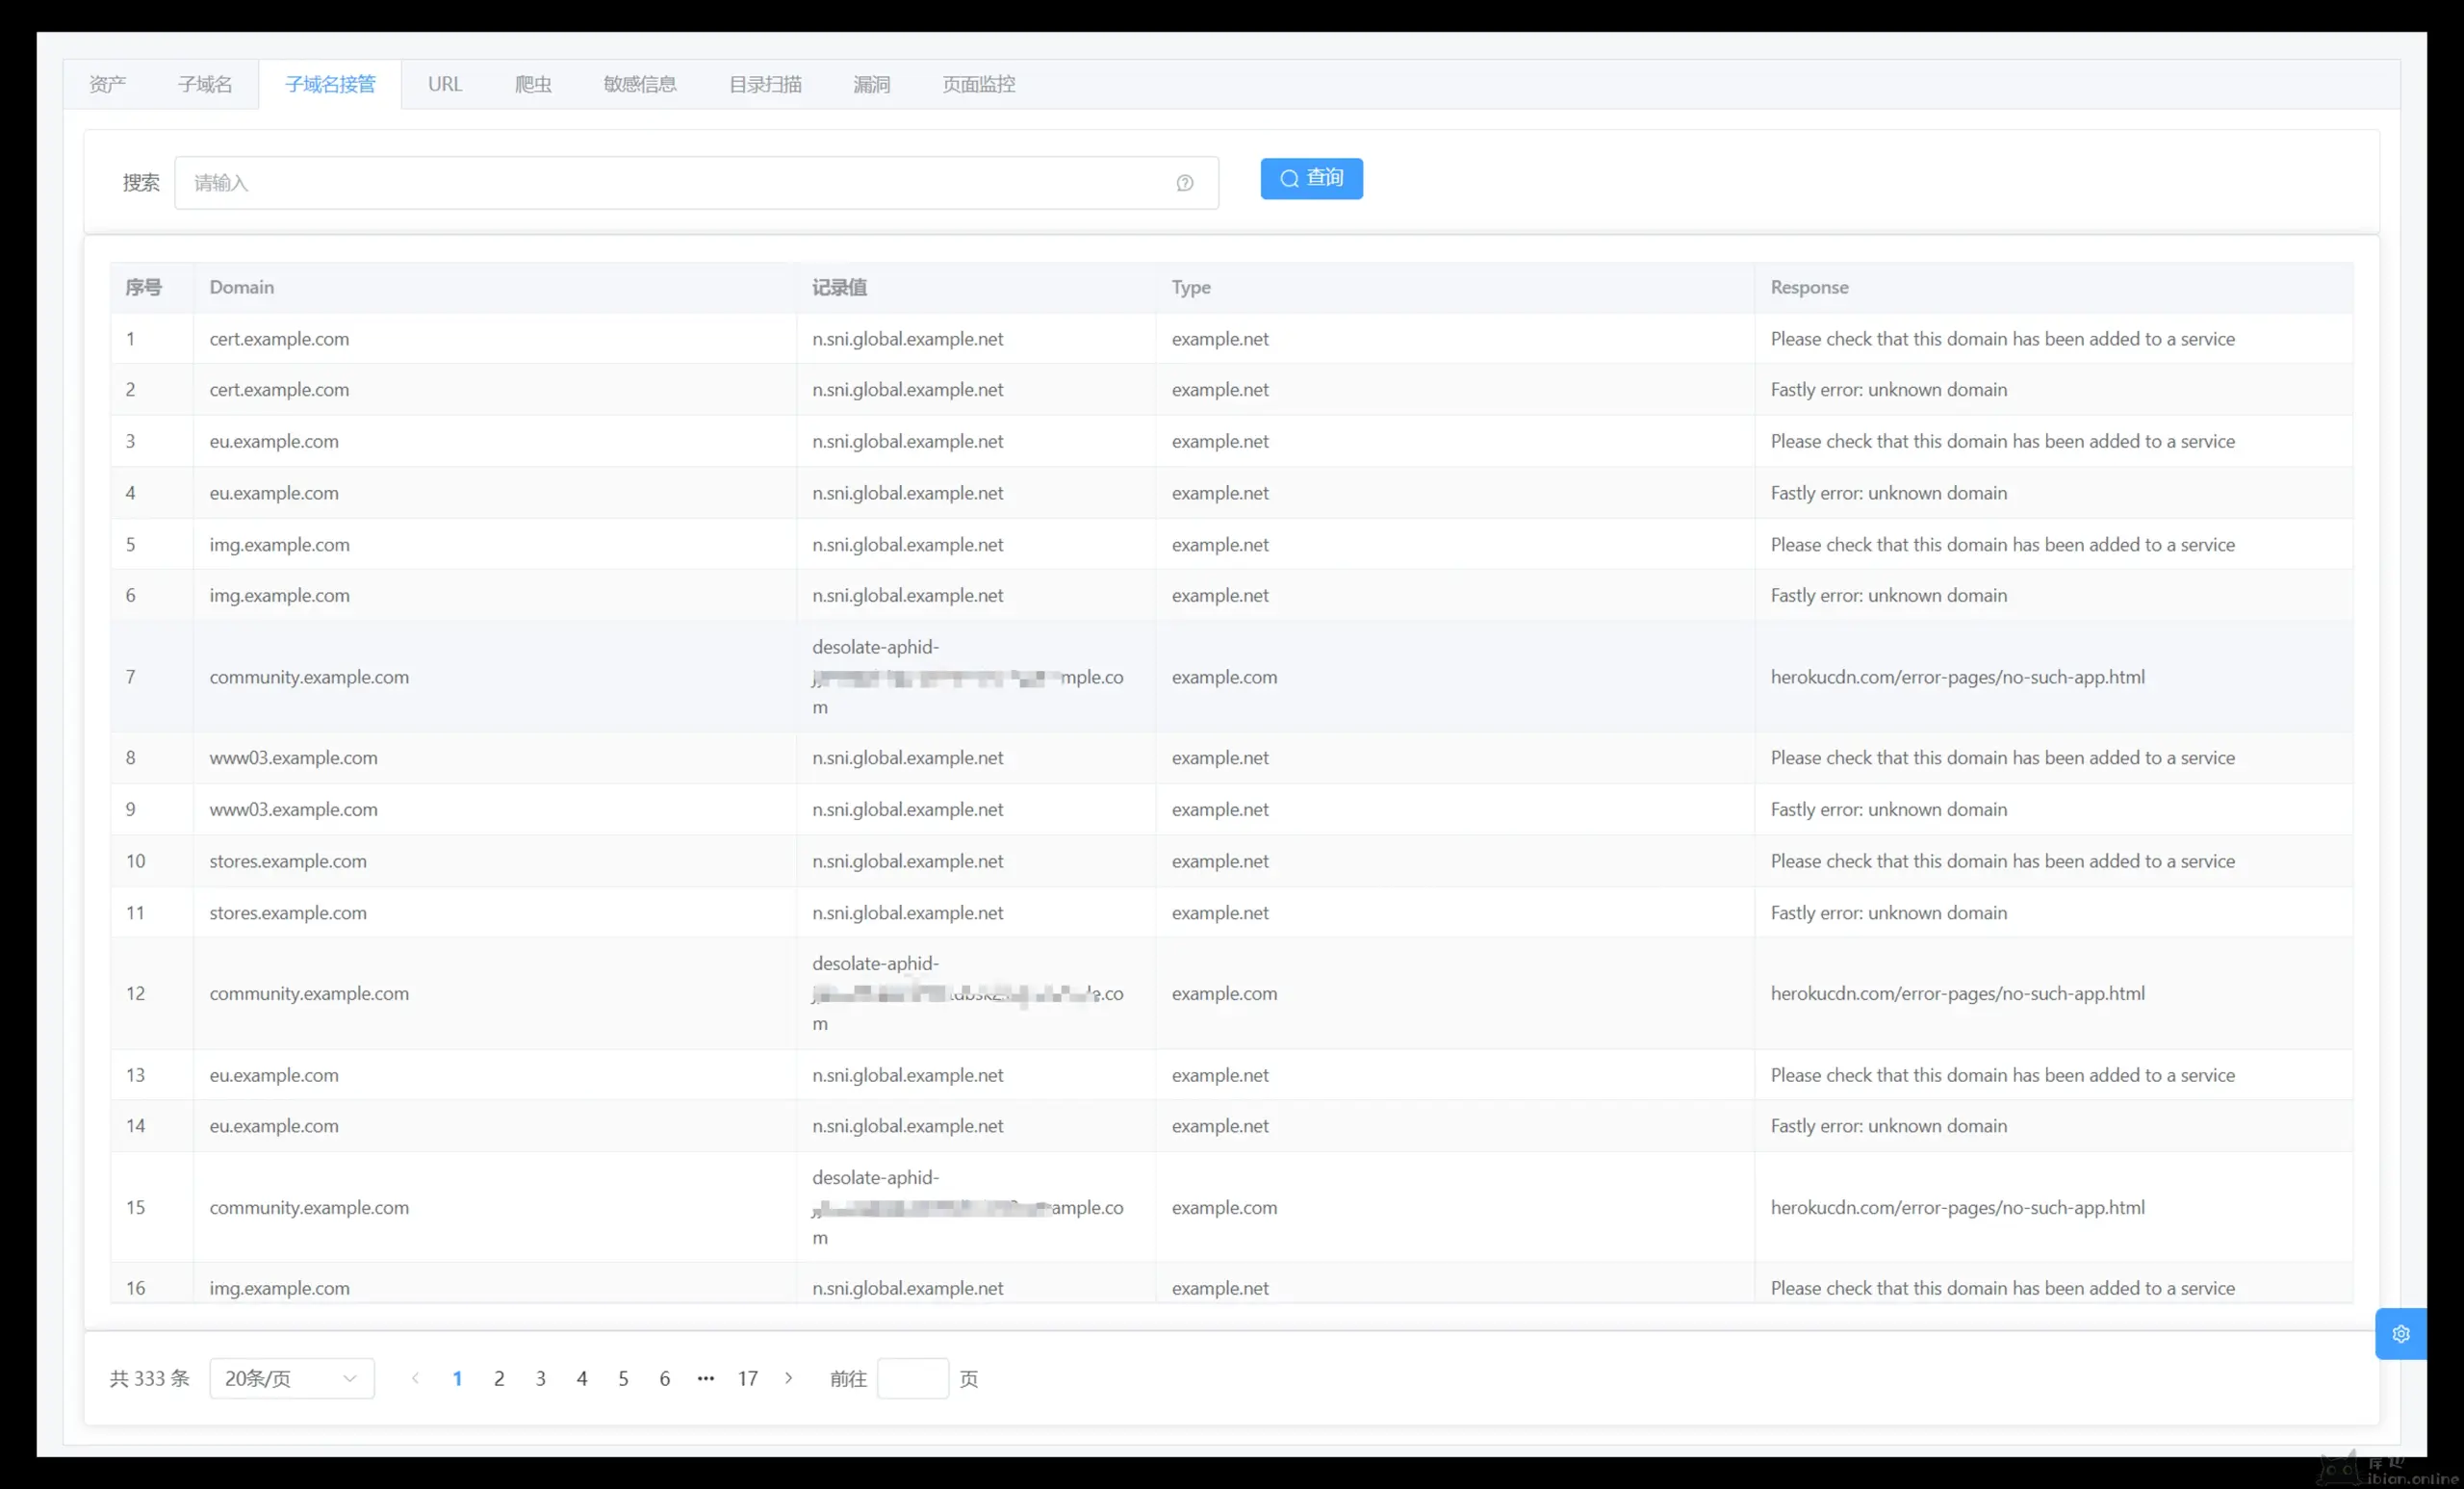Switch to the URL tab
The height and width of the screenshot is (1489, 2464).
445,85
